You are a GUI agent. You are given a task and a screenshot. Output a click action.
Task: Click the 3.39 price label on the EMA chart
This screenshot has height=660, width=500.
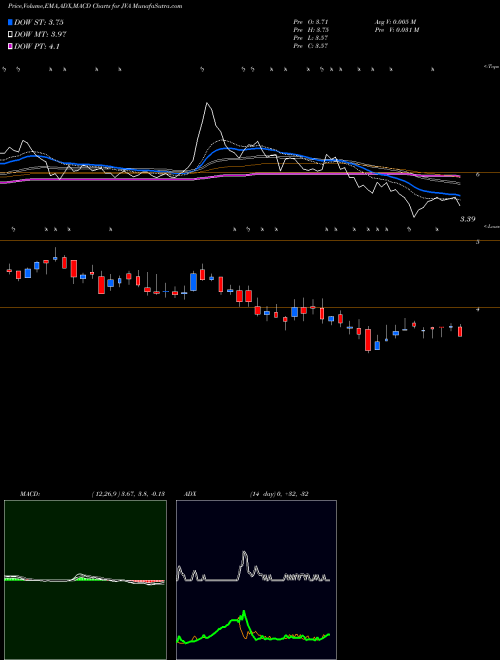click(467, 219)
